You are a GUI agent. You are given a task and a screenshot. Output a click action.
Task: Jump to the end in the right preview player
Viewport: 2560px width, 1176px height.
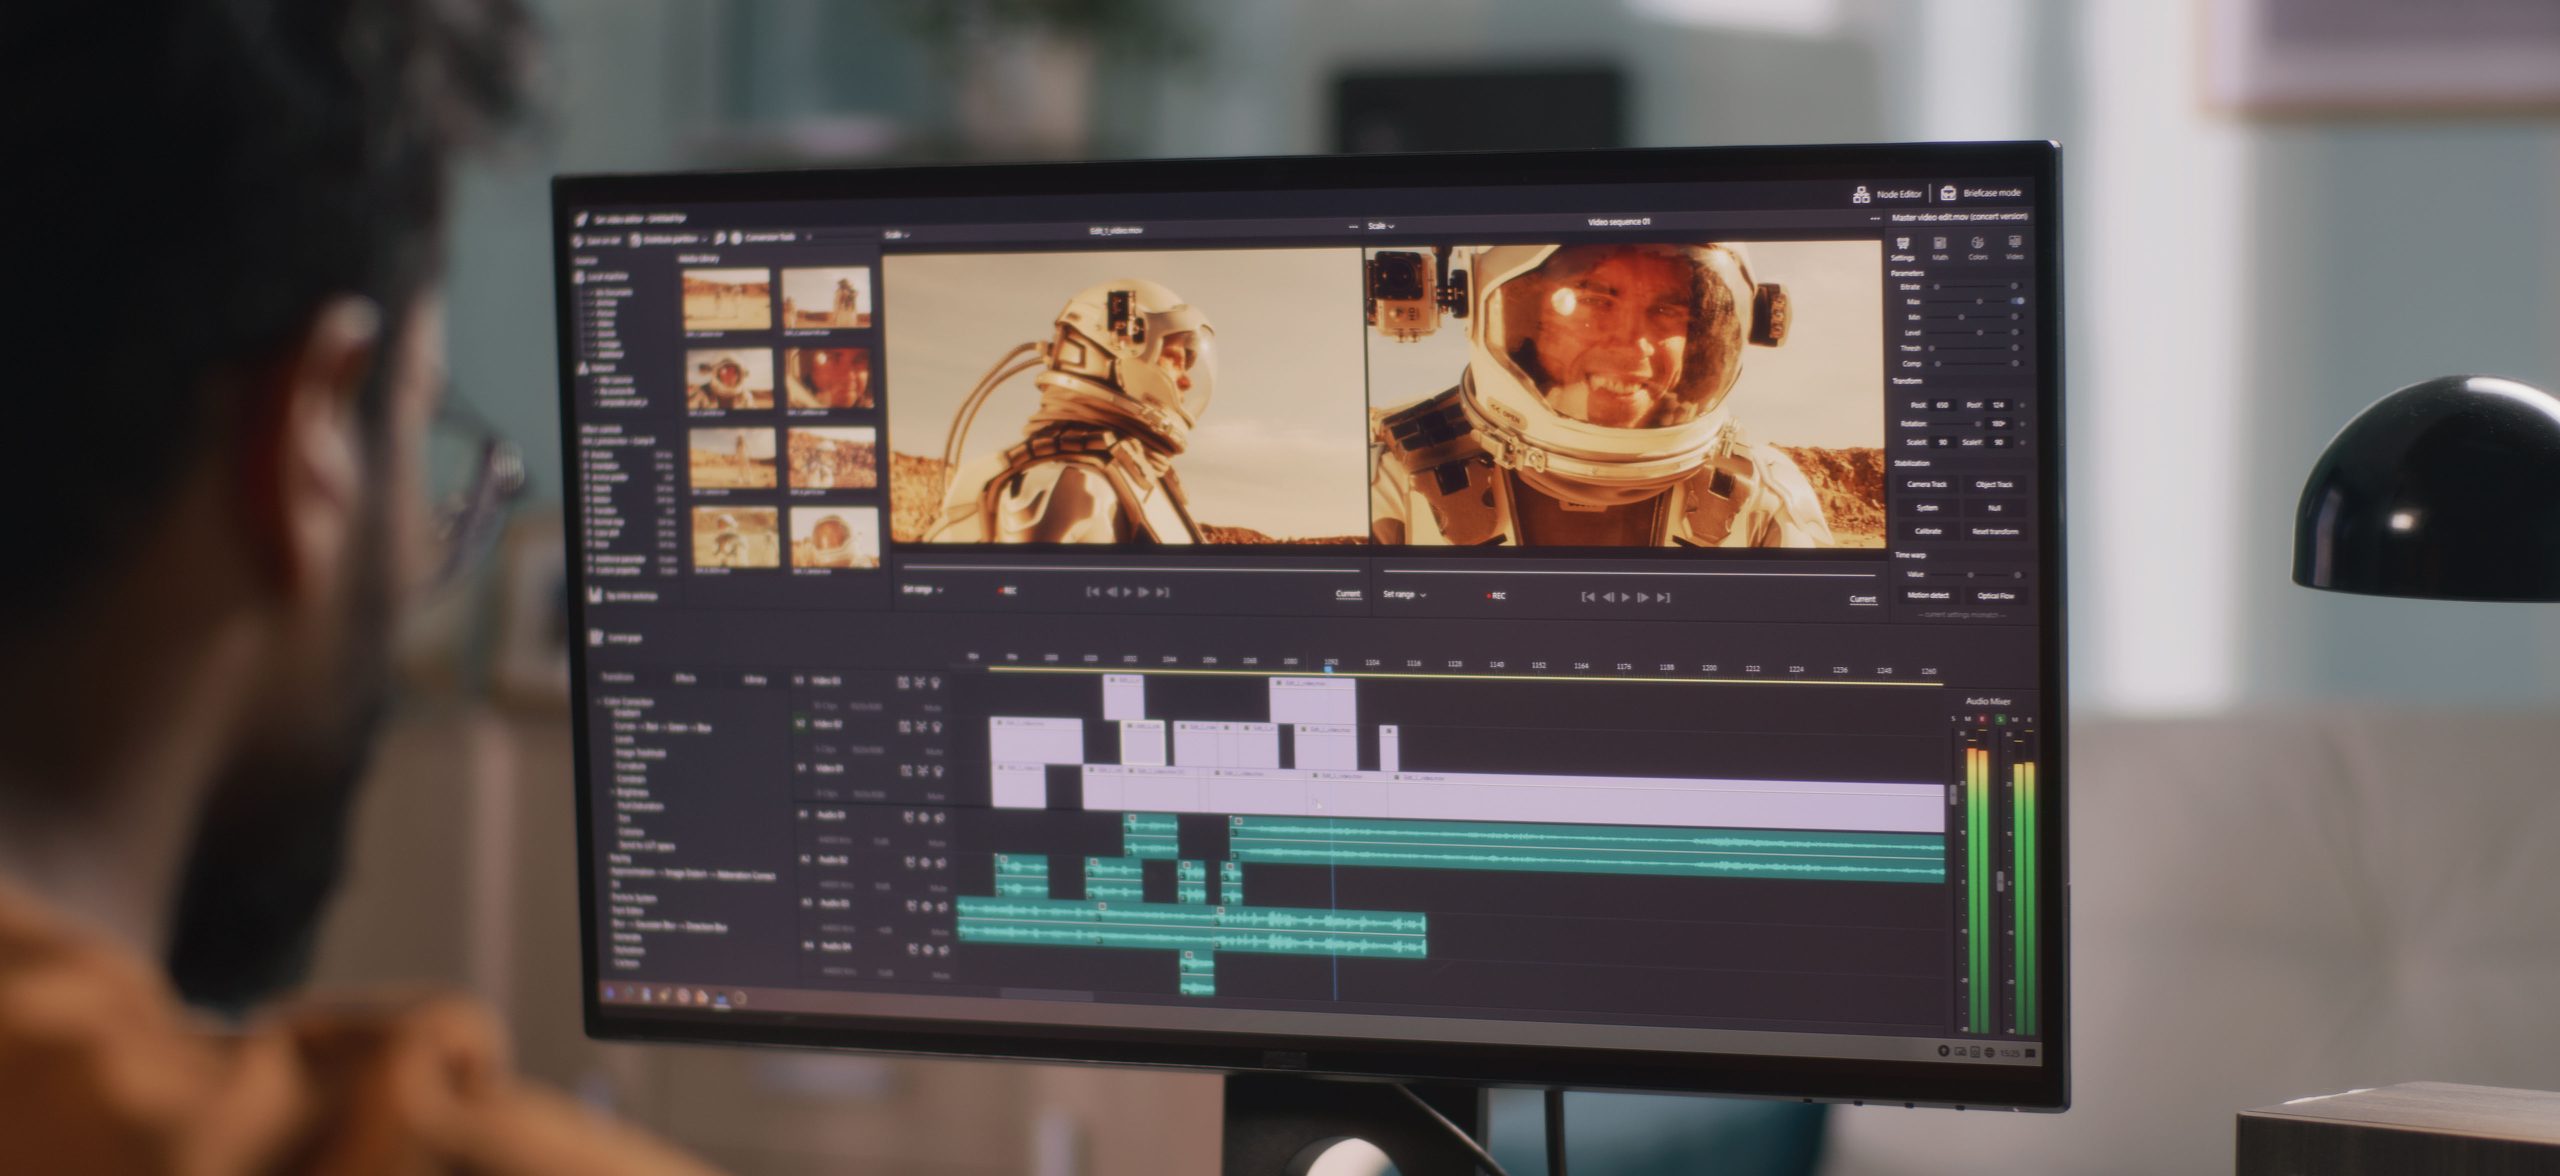point(1663,597)
